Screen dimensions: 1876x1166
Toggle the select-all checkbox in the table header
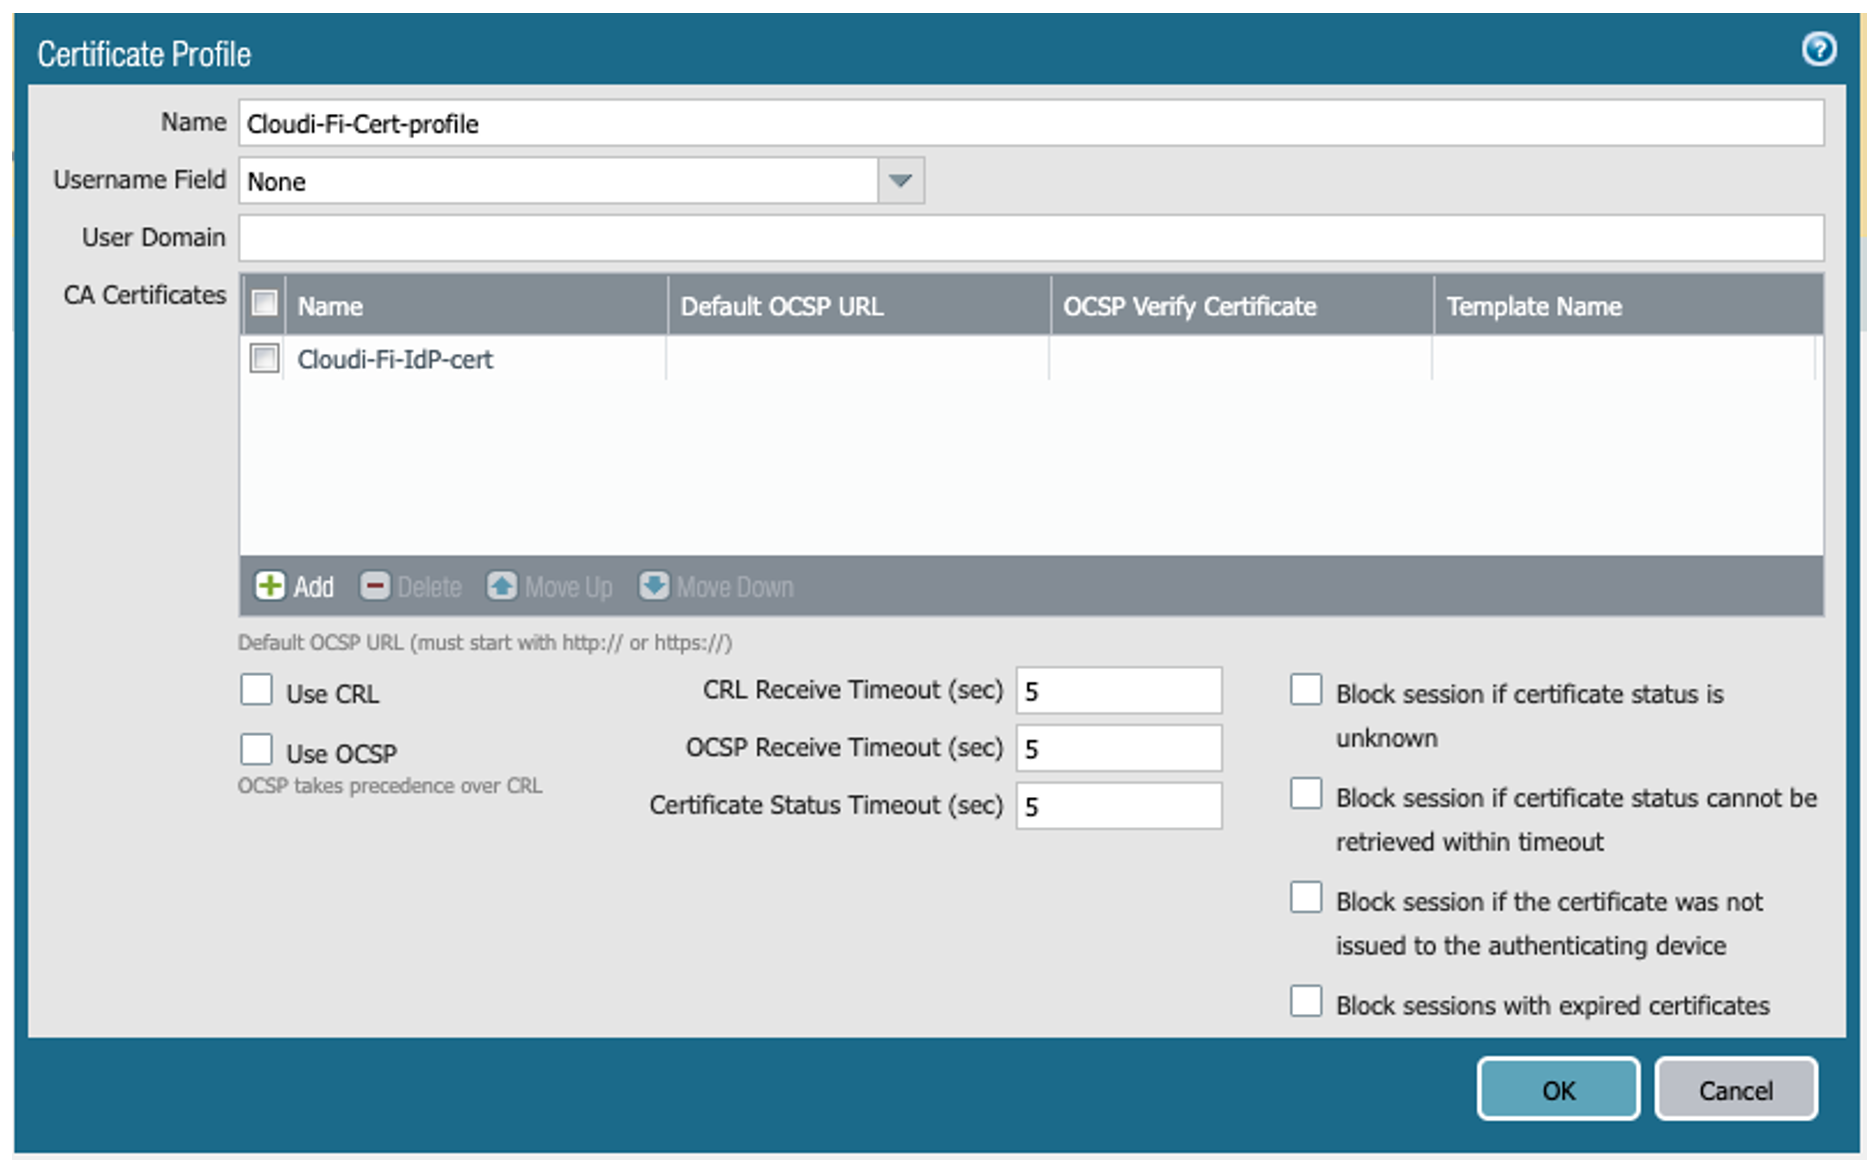(265, 303)
